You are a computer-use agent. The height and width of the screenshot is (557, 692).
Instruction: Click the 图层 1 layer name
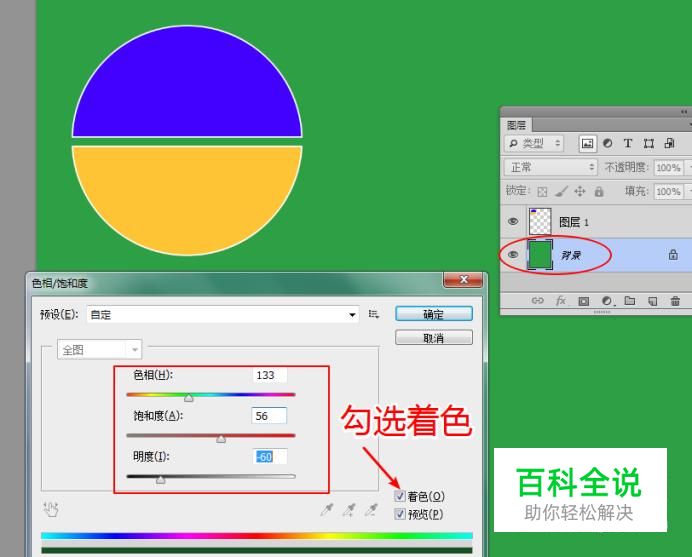pos(574,222)
